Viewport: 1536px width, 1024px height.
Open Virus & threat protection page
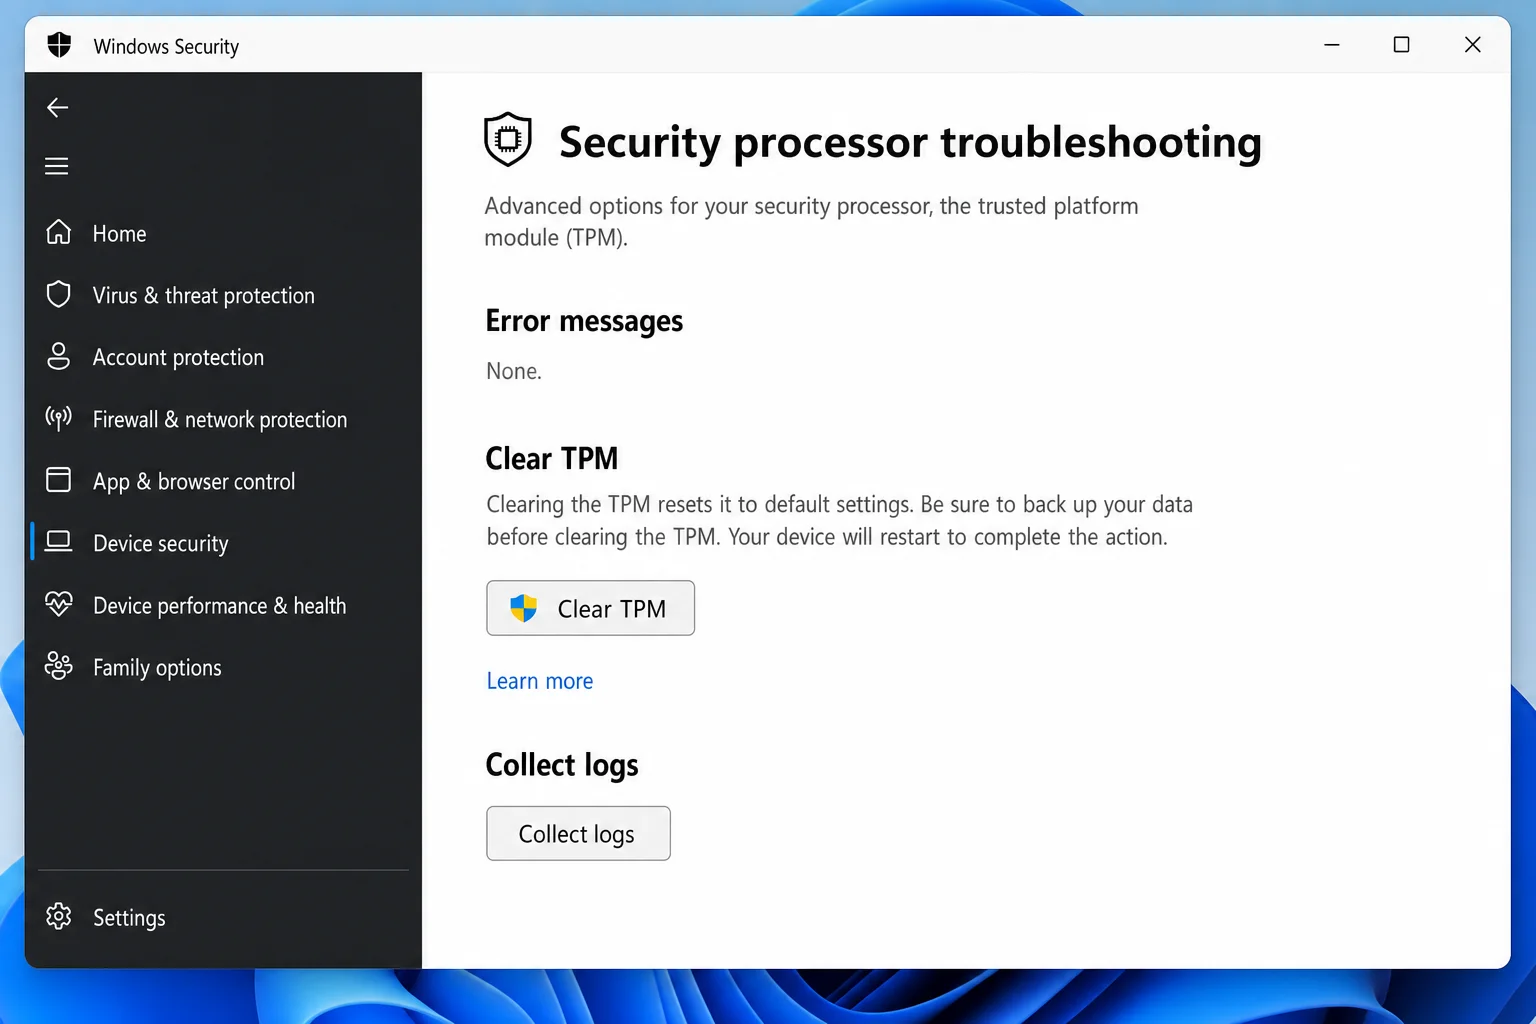[204, 296]
